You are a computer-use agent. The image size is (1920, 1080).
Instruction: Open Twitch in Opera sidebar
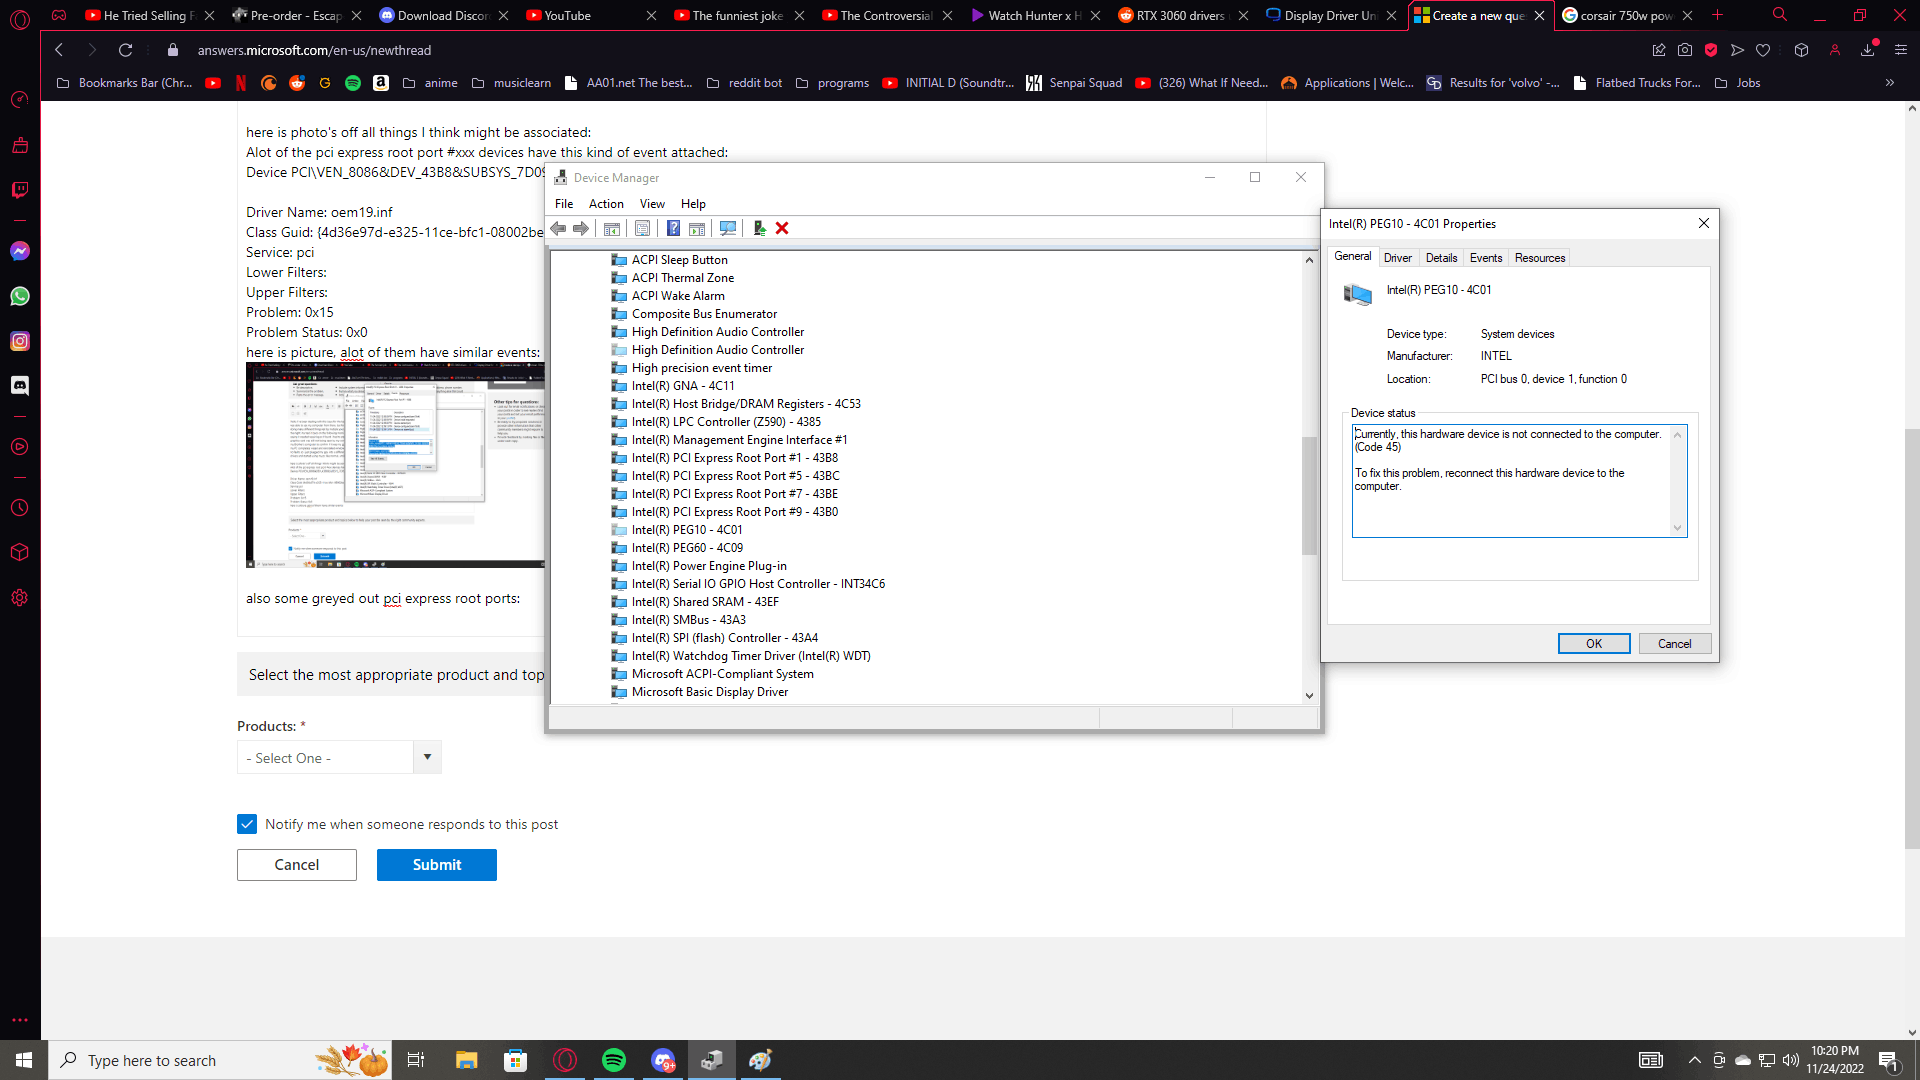pyautogui.click(x=20, y=190)
